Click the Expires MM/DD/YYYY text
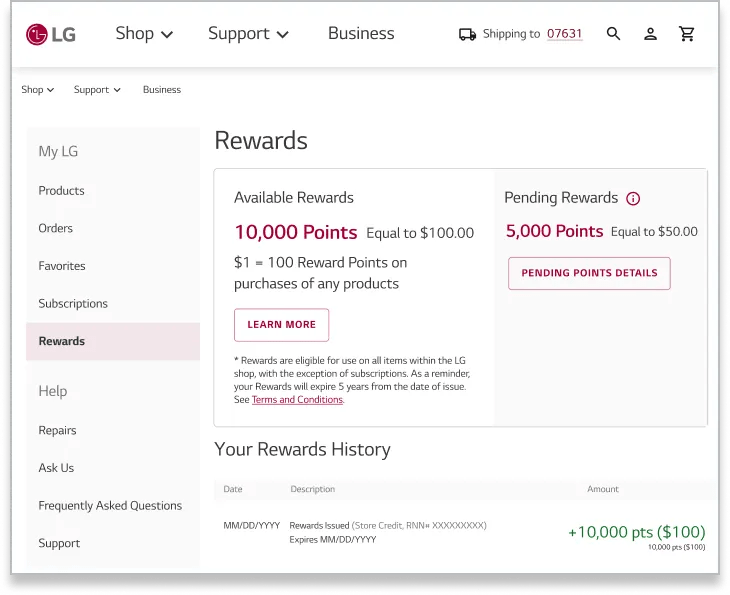The width and height of the screenshot is (730, 595). click(x=332, y=540)
